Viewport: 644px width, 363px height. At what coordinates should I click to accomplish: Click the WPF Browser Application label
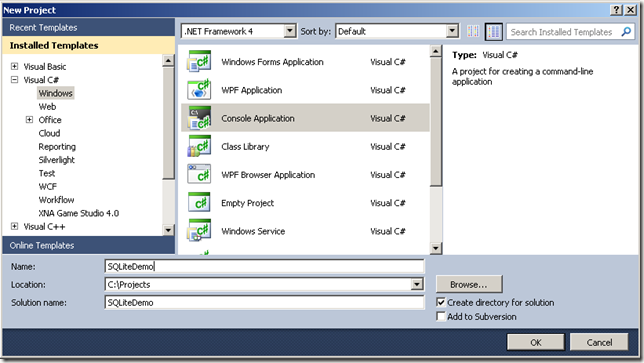268,175
